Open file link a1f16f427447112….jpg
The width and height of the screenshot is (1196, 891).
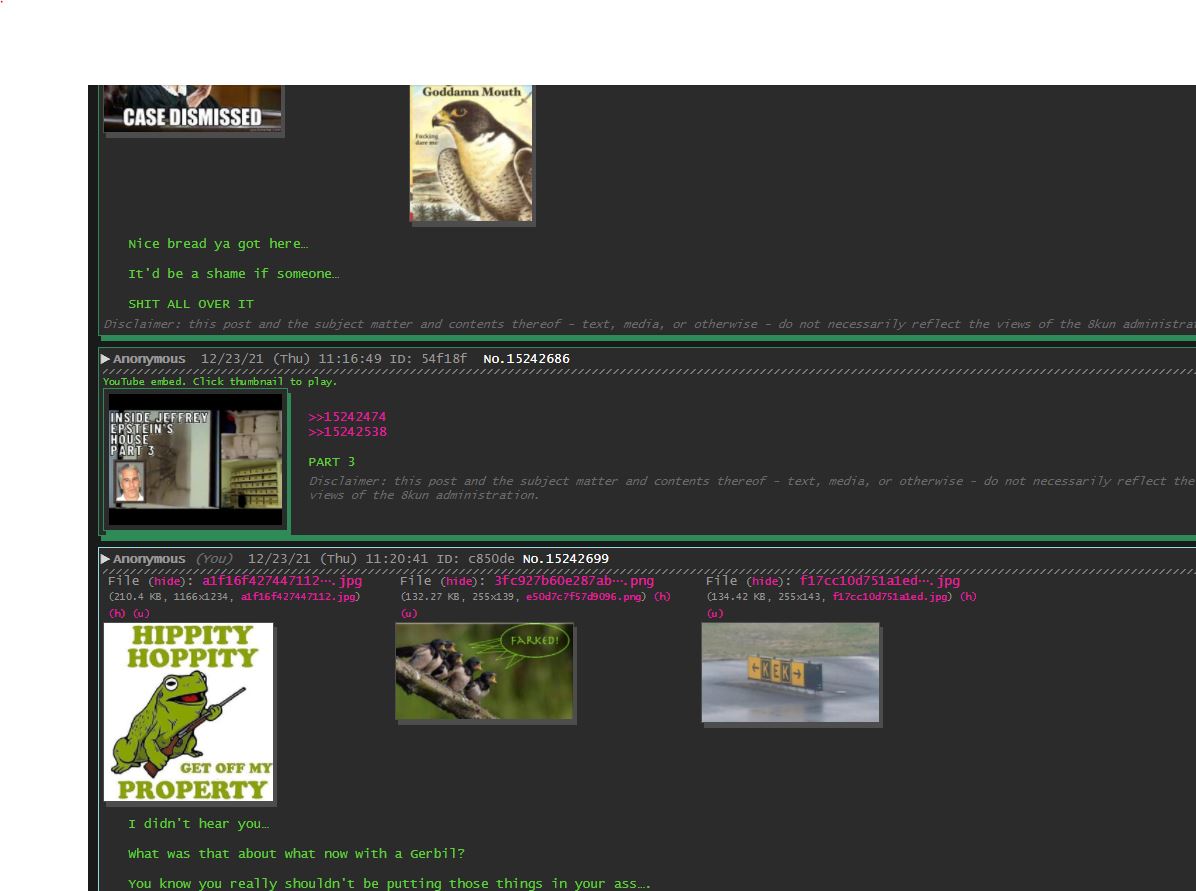282,581
